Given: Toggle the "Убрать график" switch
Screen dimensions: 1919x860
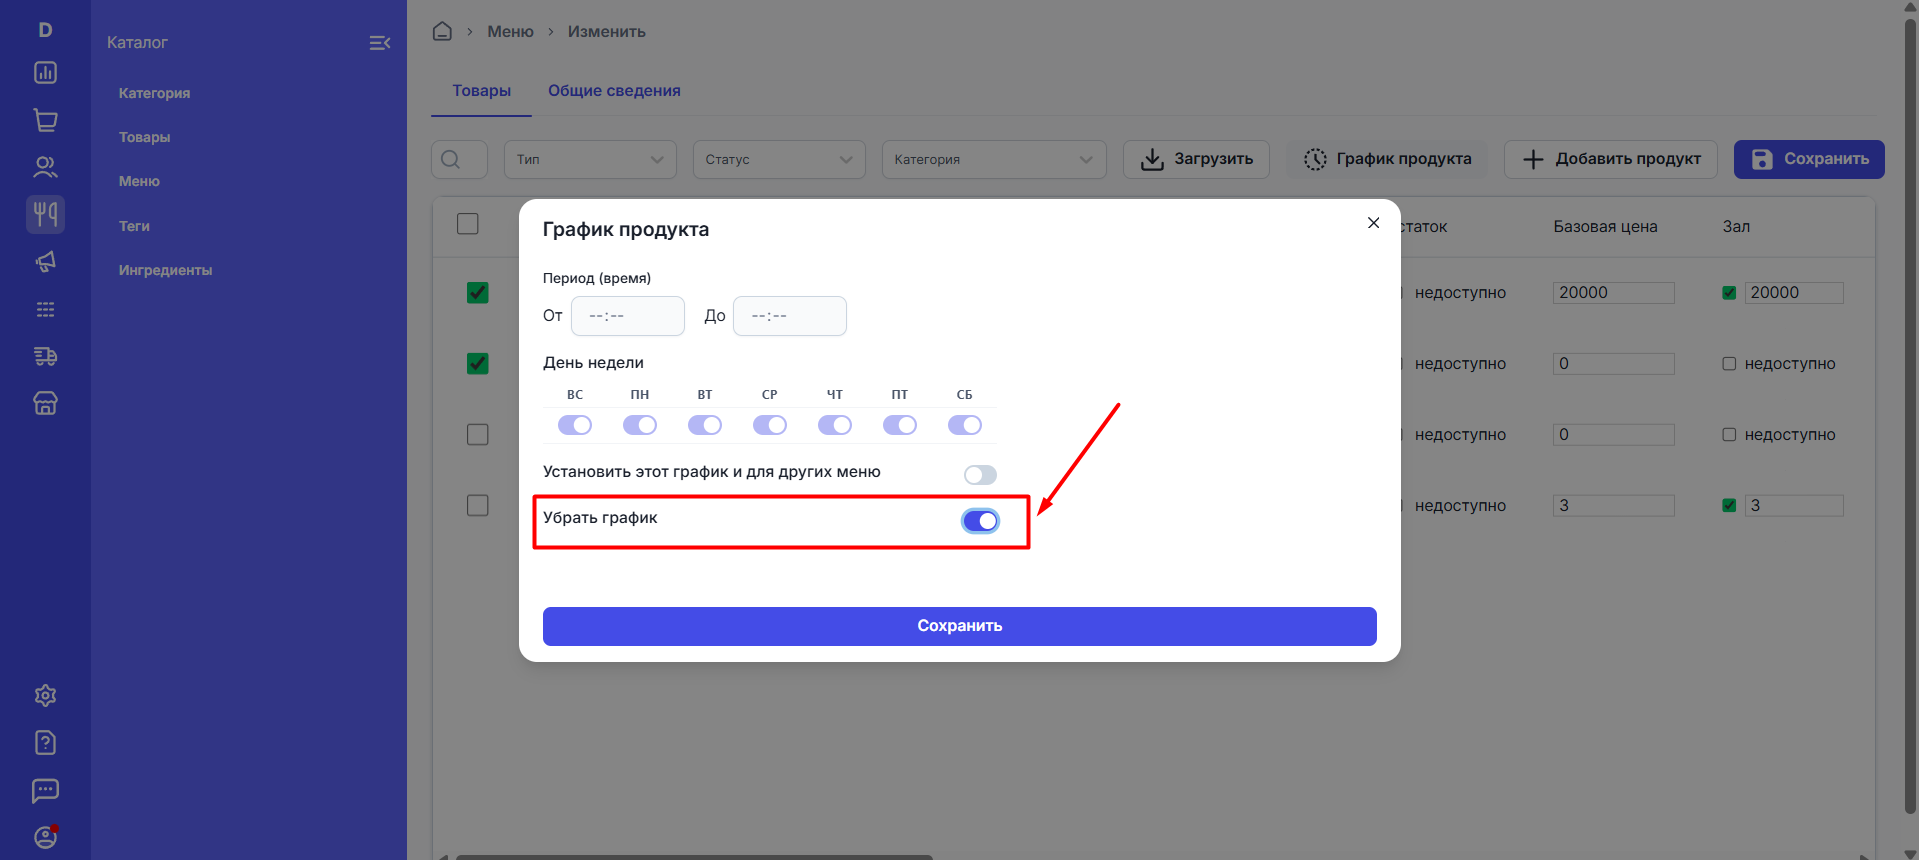Looking at the screenshot, I should coord(980,521).
